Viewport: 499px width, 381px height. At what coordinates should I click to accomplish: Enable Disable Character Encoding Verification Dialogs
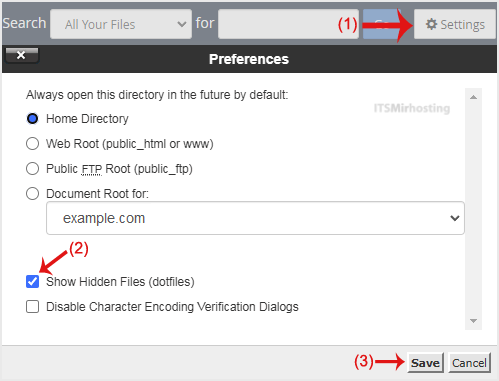[32, 307]
